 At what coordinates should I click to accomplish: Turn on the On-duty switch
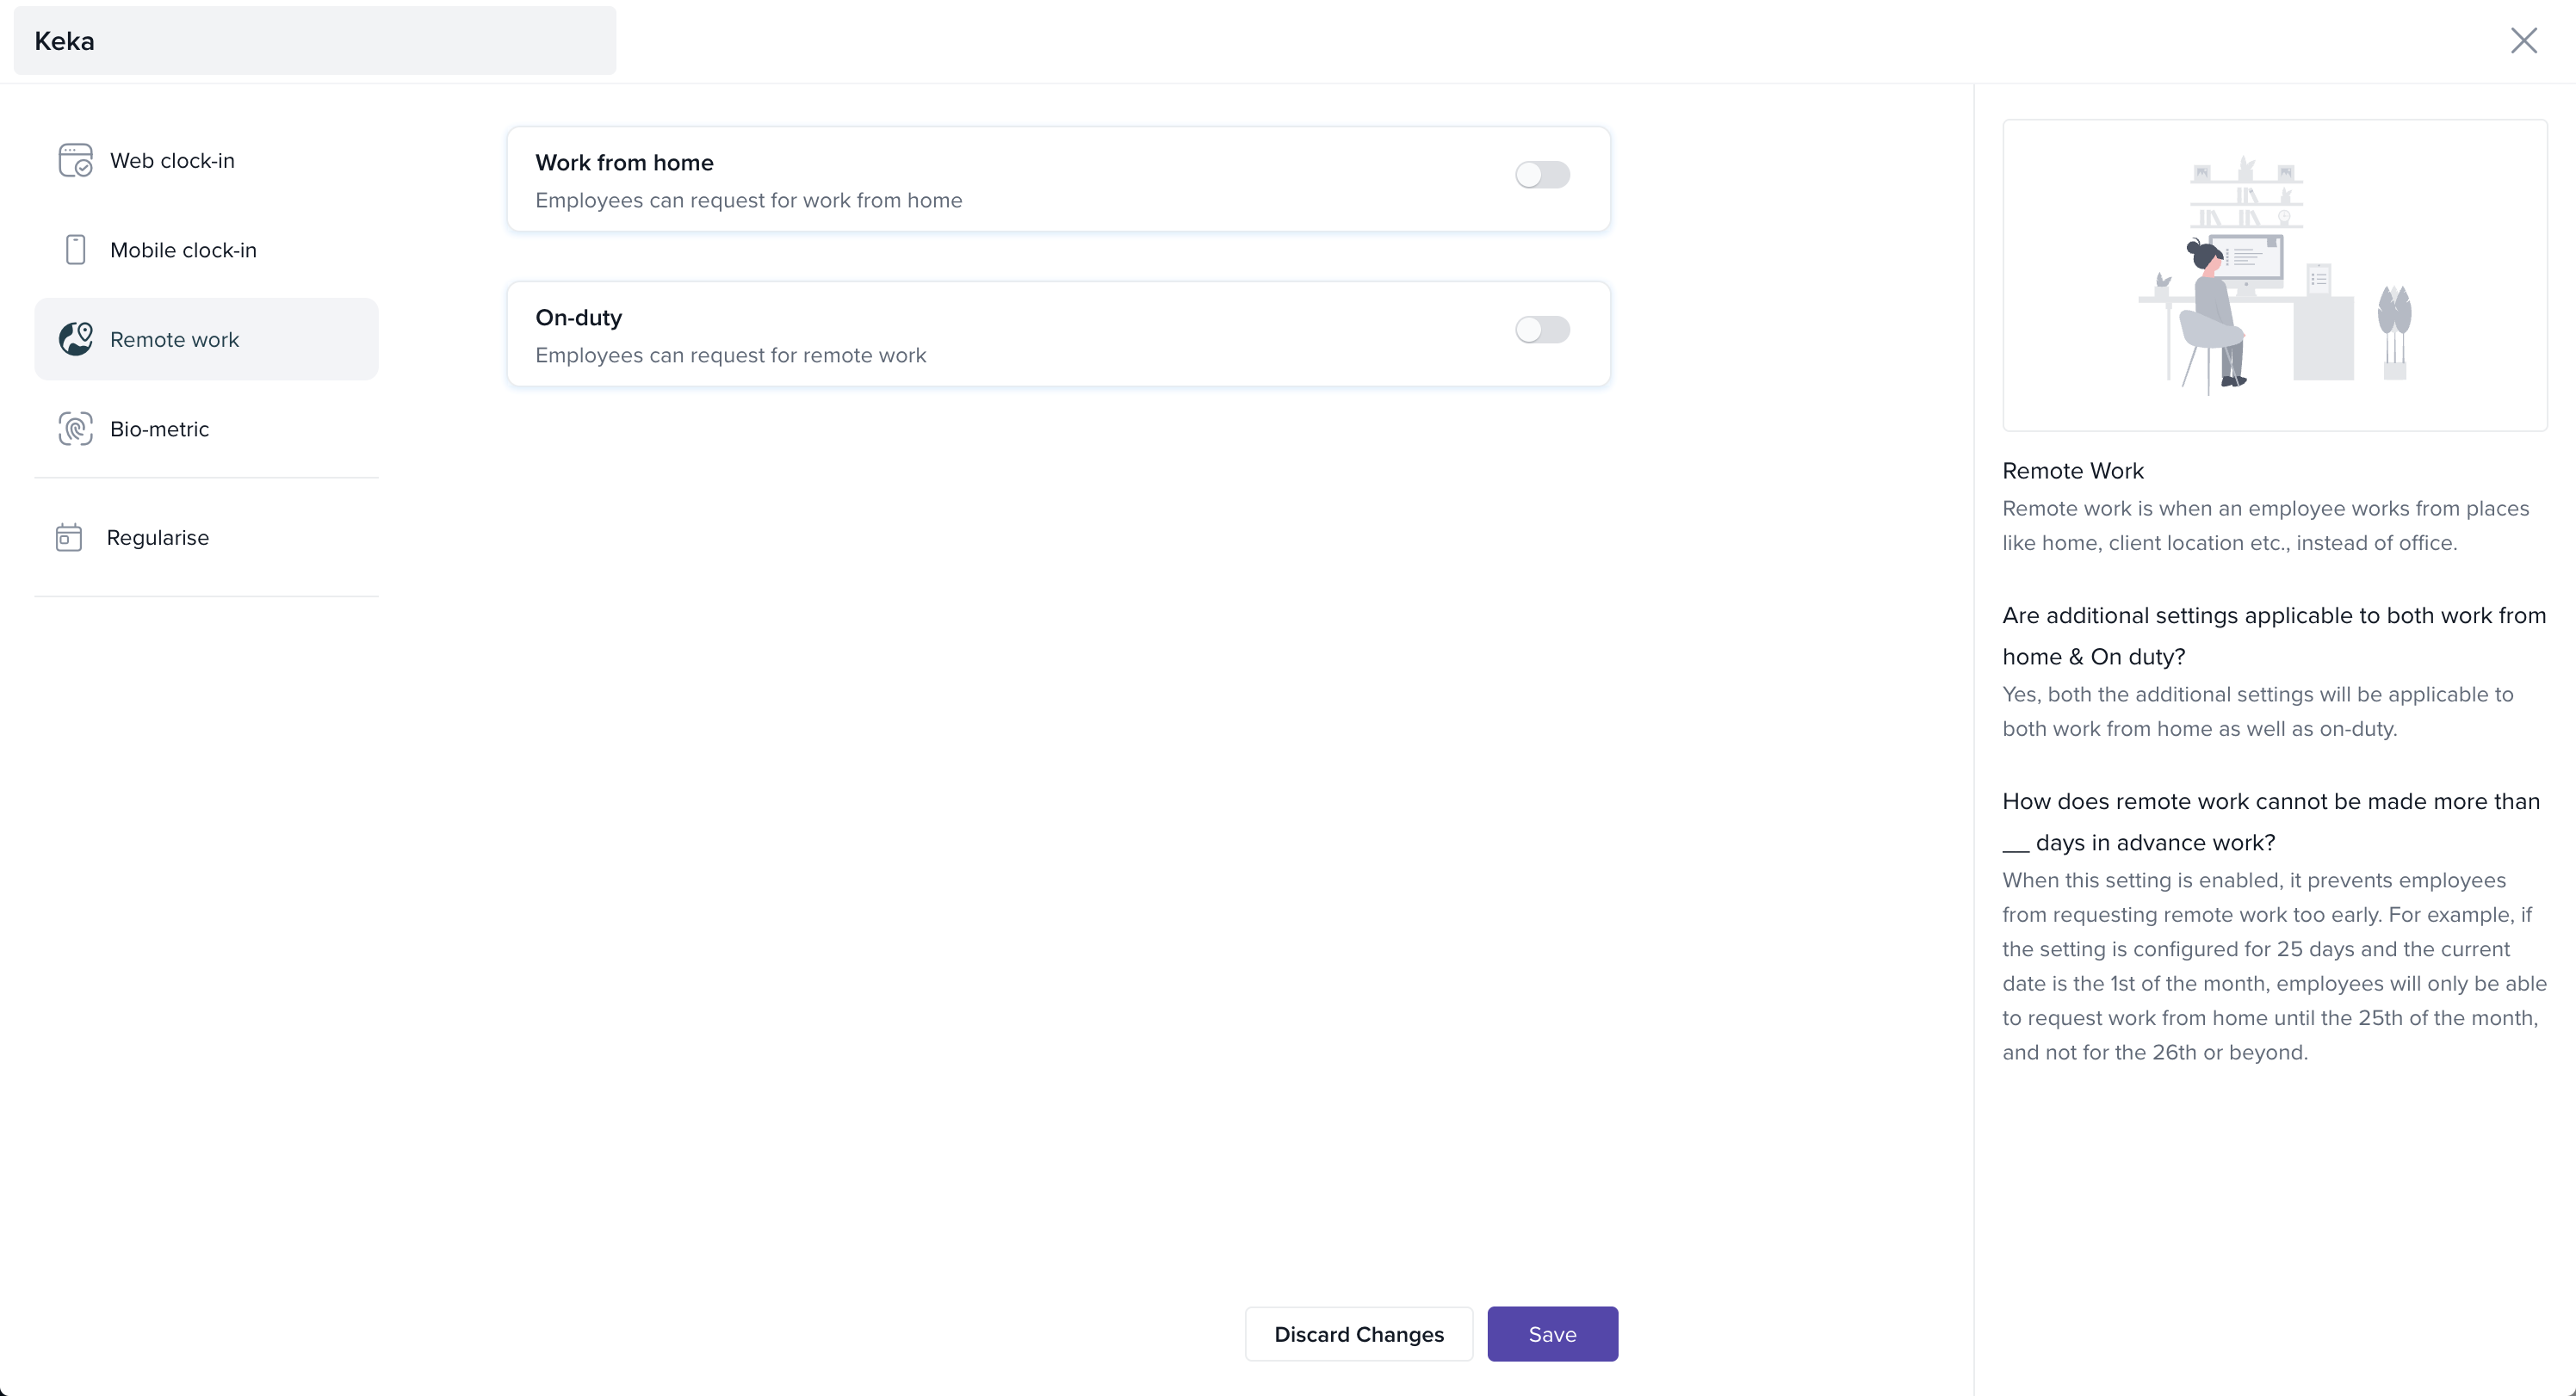(x=1542, y=330)
